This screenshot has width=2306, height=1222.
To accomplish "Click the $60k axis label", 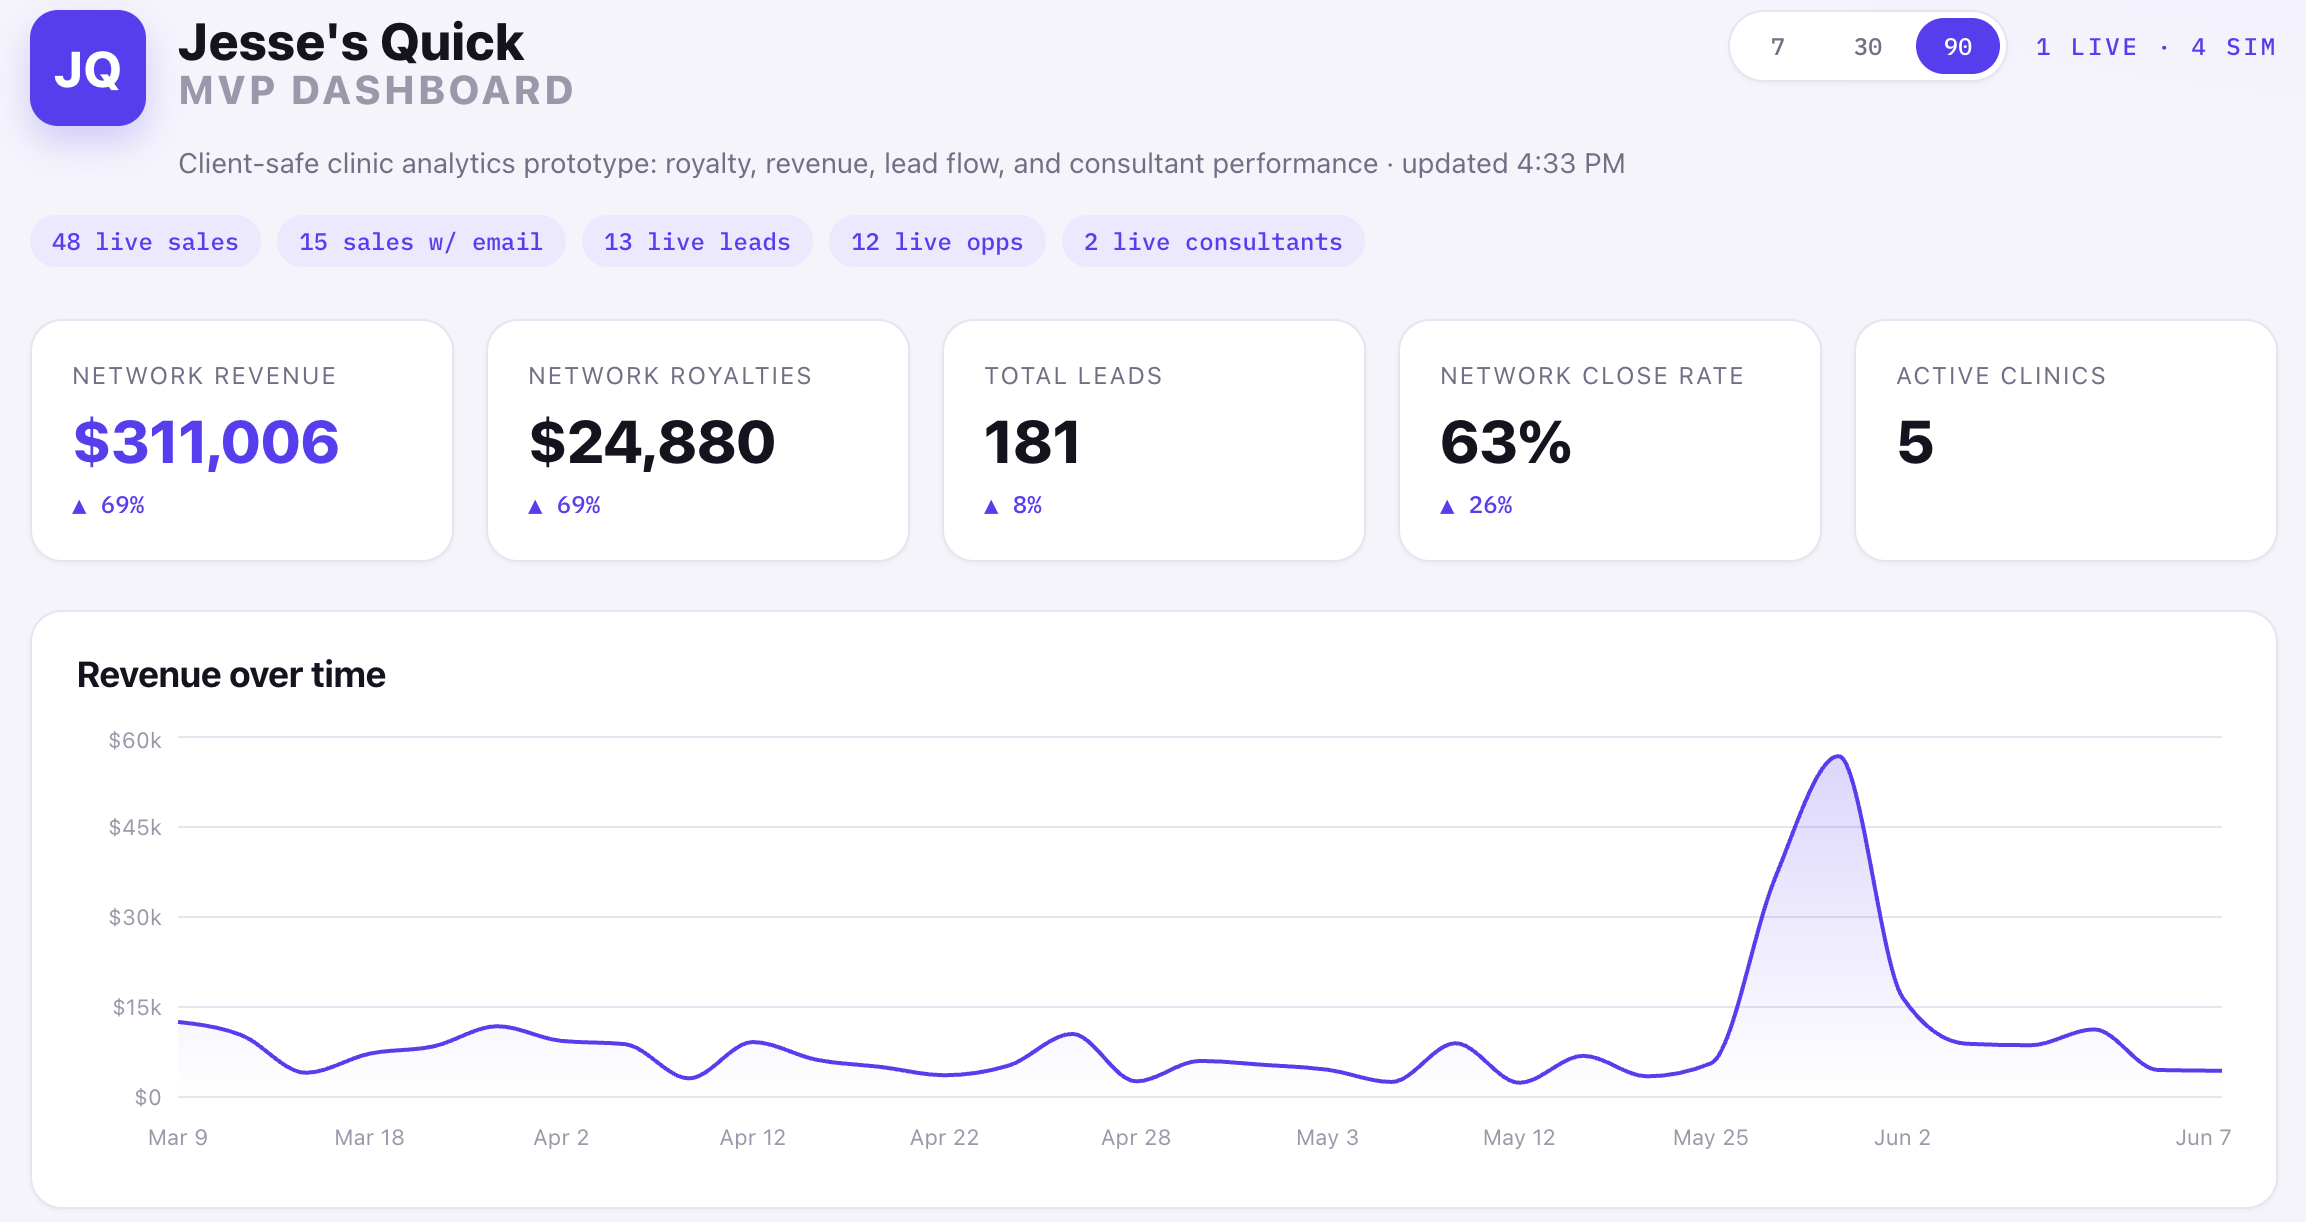I will [135, 740].
